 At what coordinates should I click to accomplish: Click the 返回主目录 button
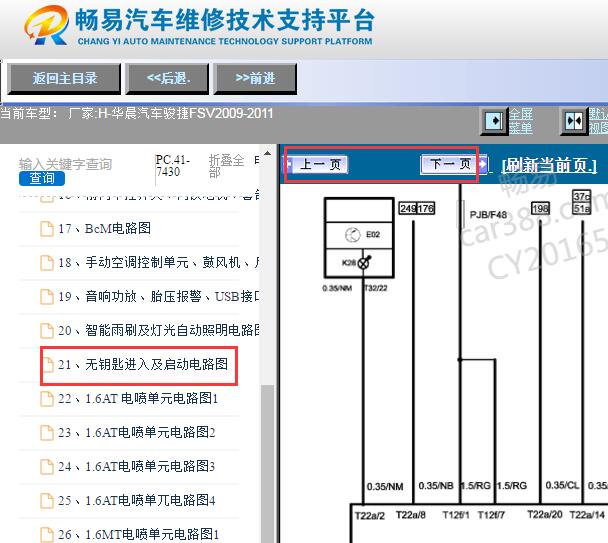pos(64,79)
